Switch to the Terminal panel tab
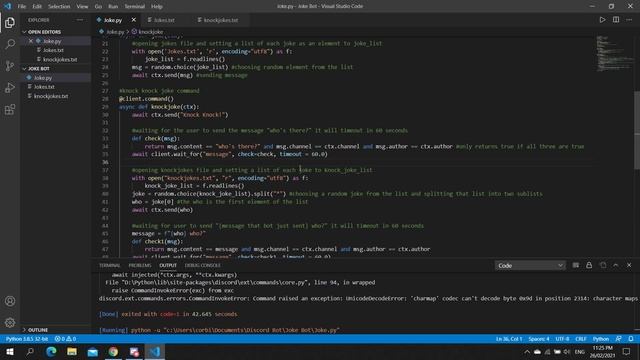Screen dimensions: 640x360 pyautogui.click(x=109, y=265)
